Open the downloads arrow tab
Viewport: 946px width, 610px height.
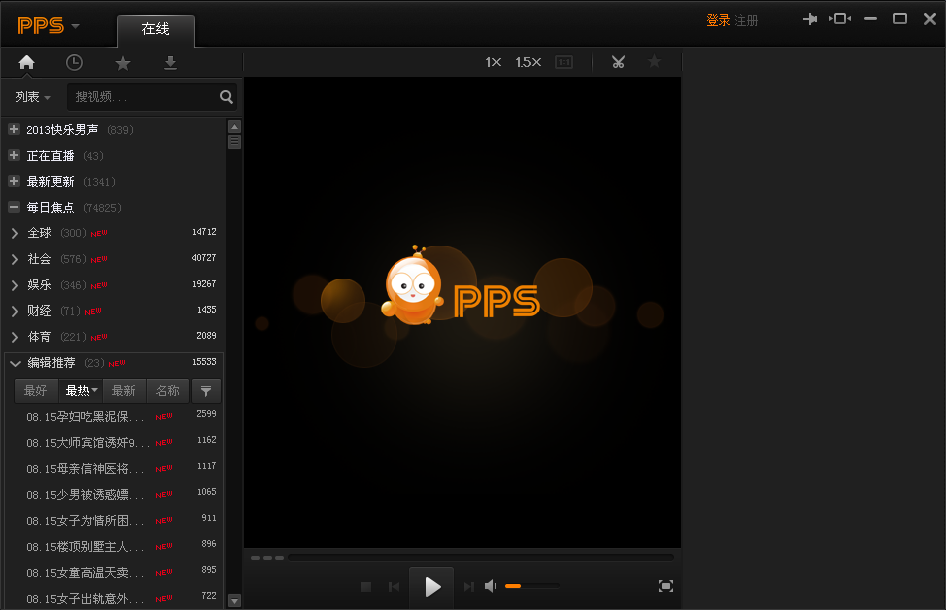[170, 63]
